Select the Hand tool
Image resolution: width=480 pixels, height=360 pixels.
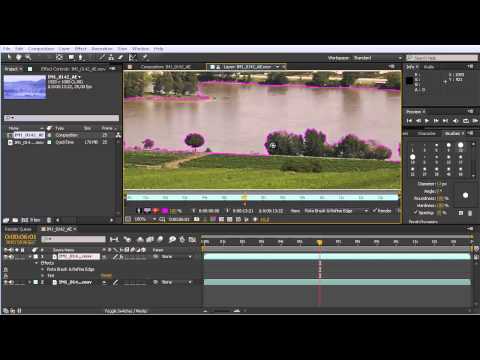point(19,57)
